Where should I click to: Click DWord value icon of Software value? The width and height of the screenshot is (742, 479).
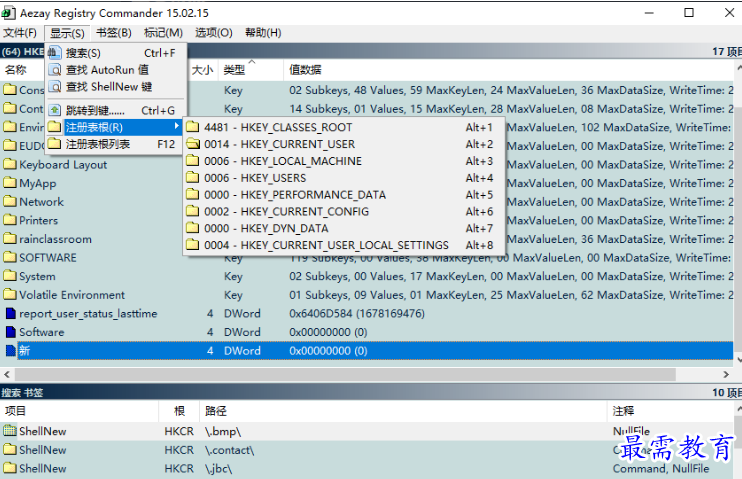[x=11, y=332]
